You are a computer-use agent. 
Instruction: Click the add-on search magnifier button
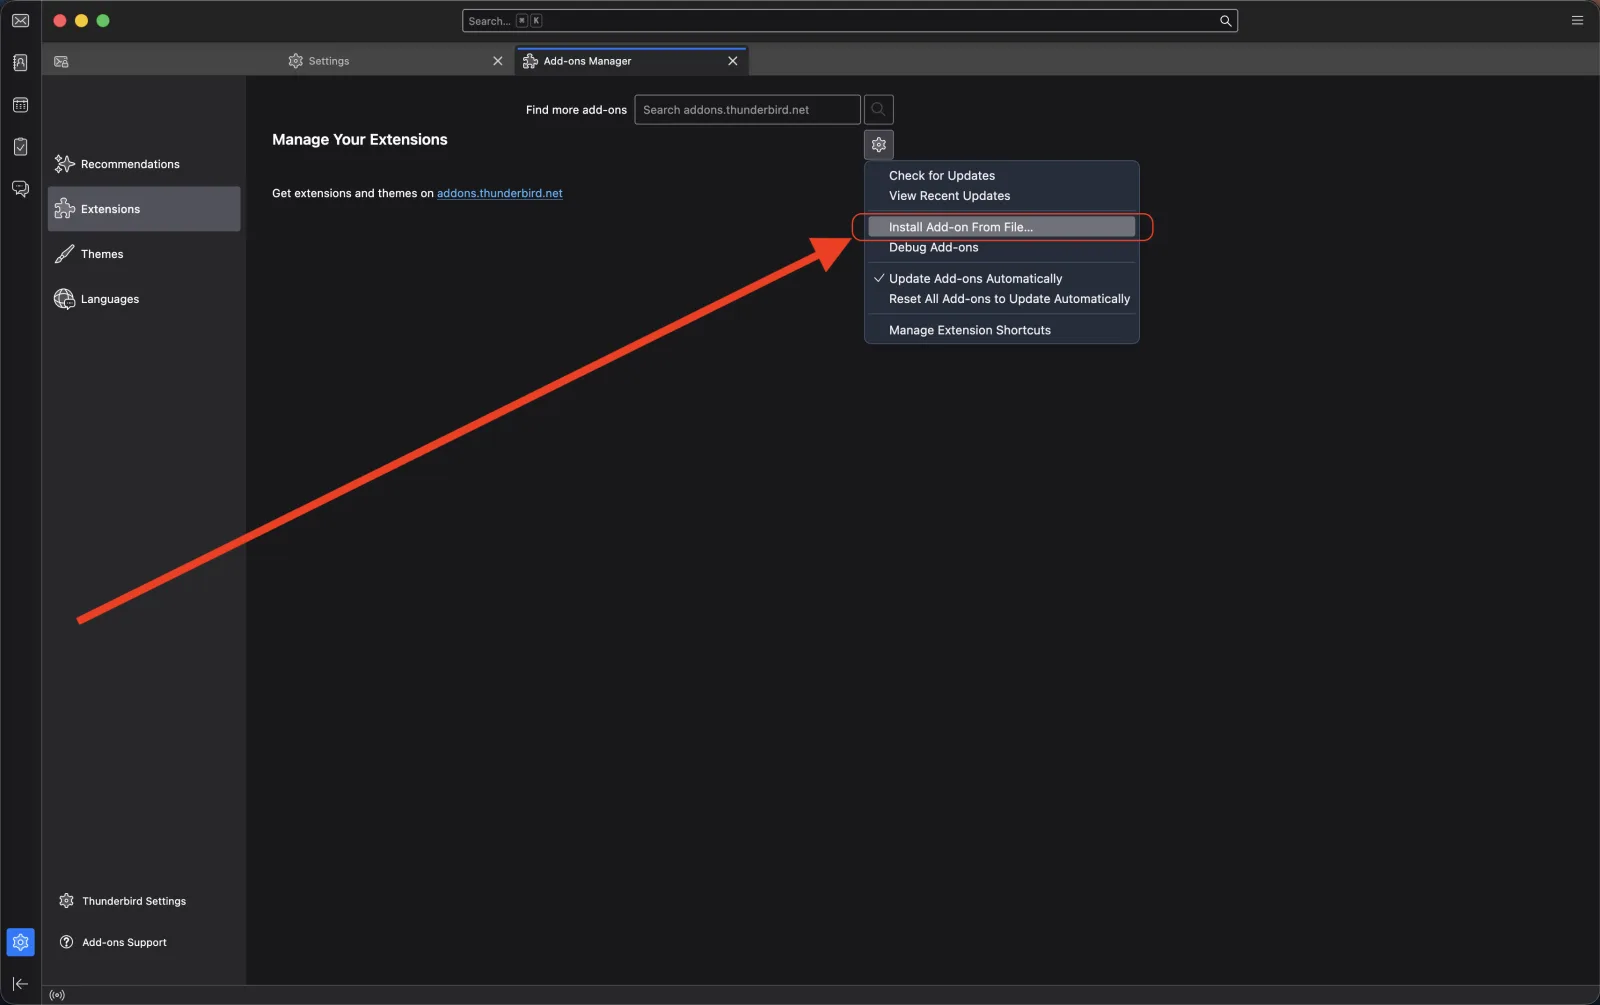(878, 109)
